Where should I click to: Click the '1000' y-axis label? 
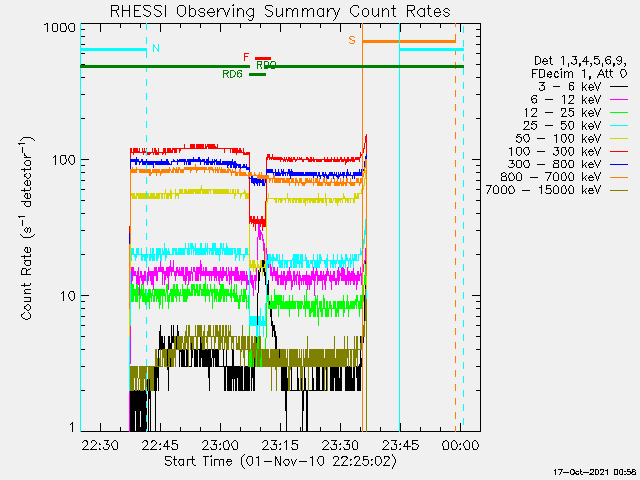(60, 28)
